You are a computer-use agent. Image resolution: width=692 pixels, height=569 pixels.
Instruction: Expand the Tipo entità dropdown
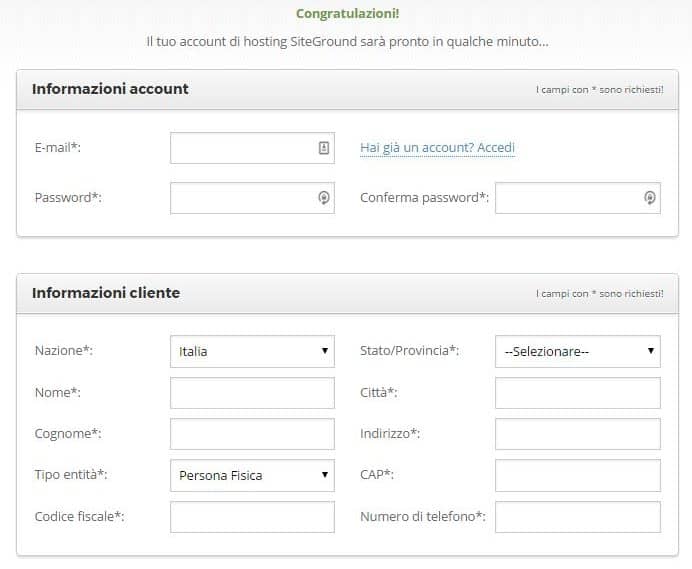point(252,475)
